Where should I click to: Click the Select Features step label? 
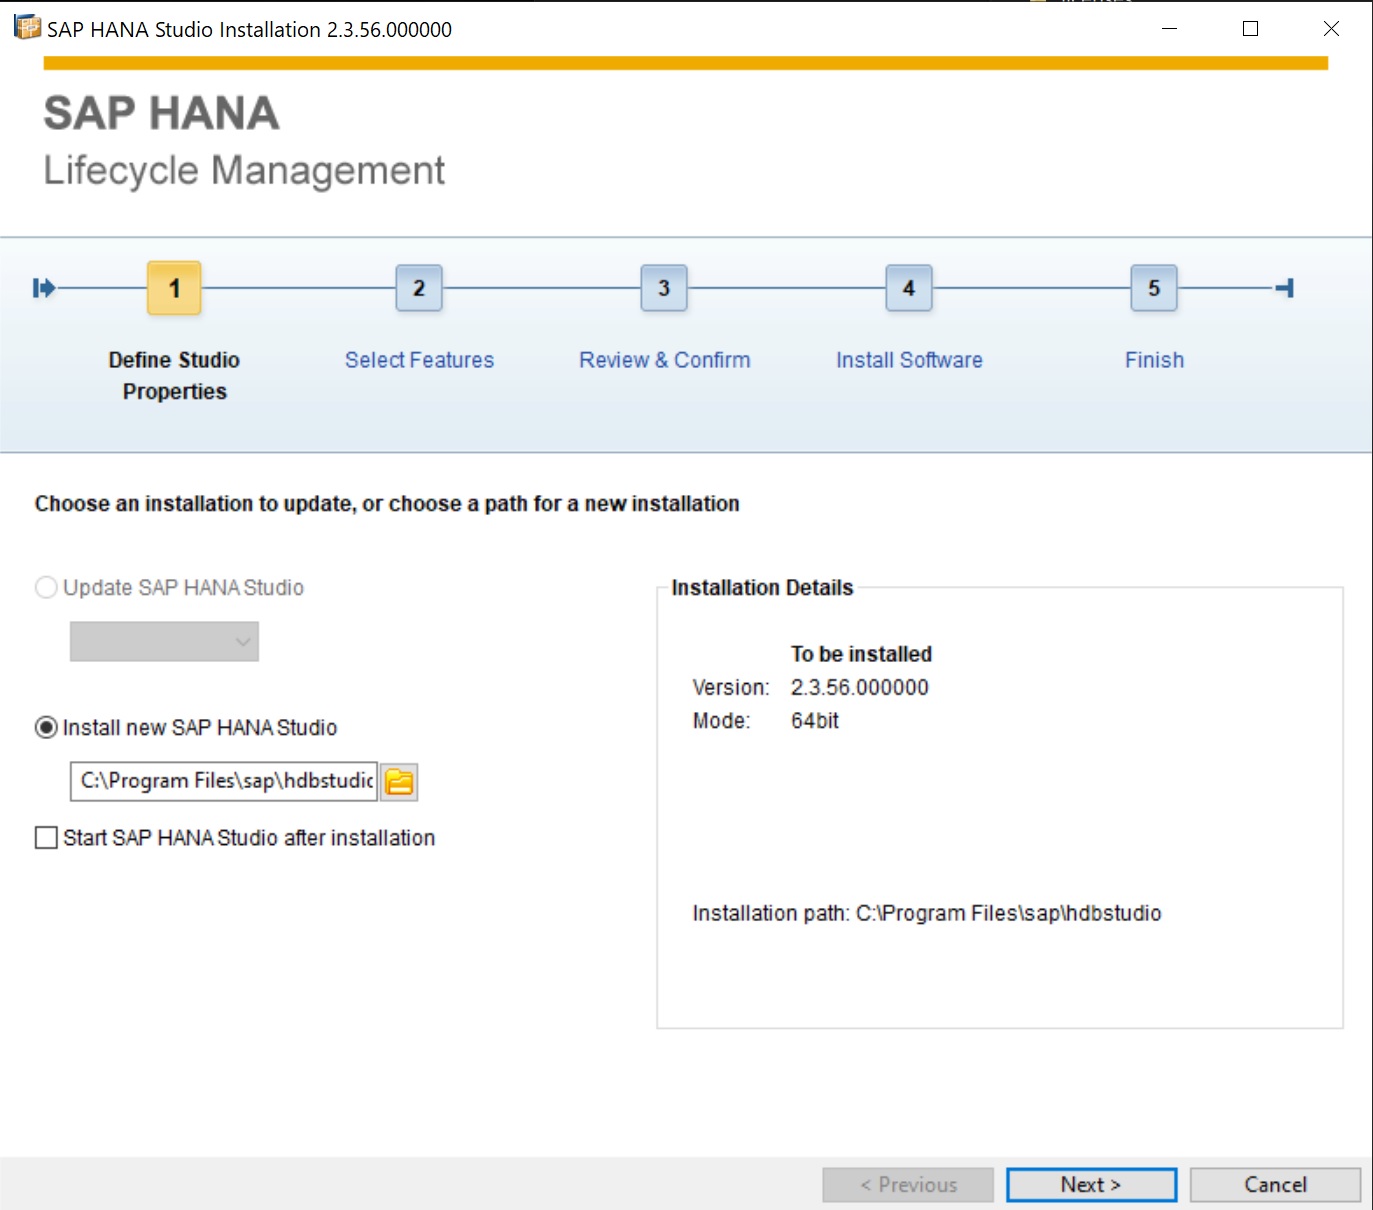[x=419, y=360]
